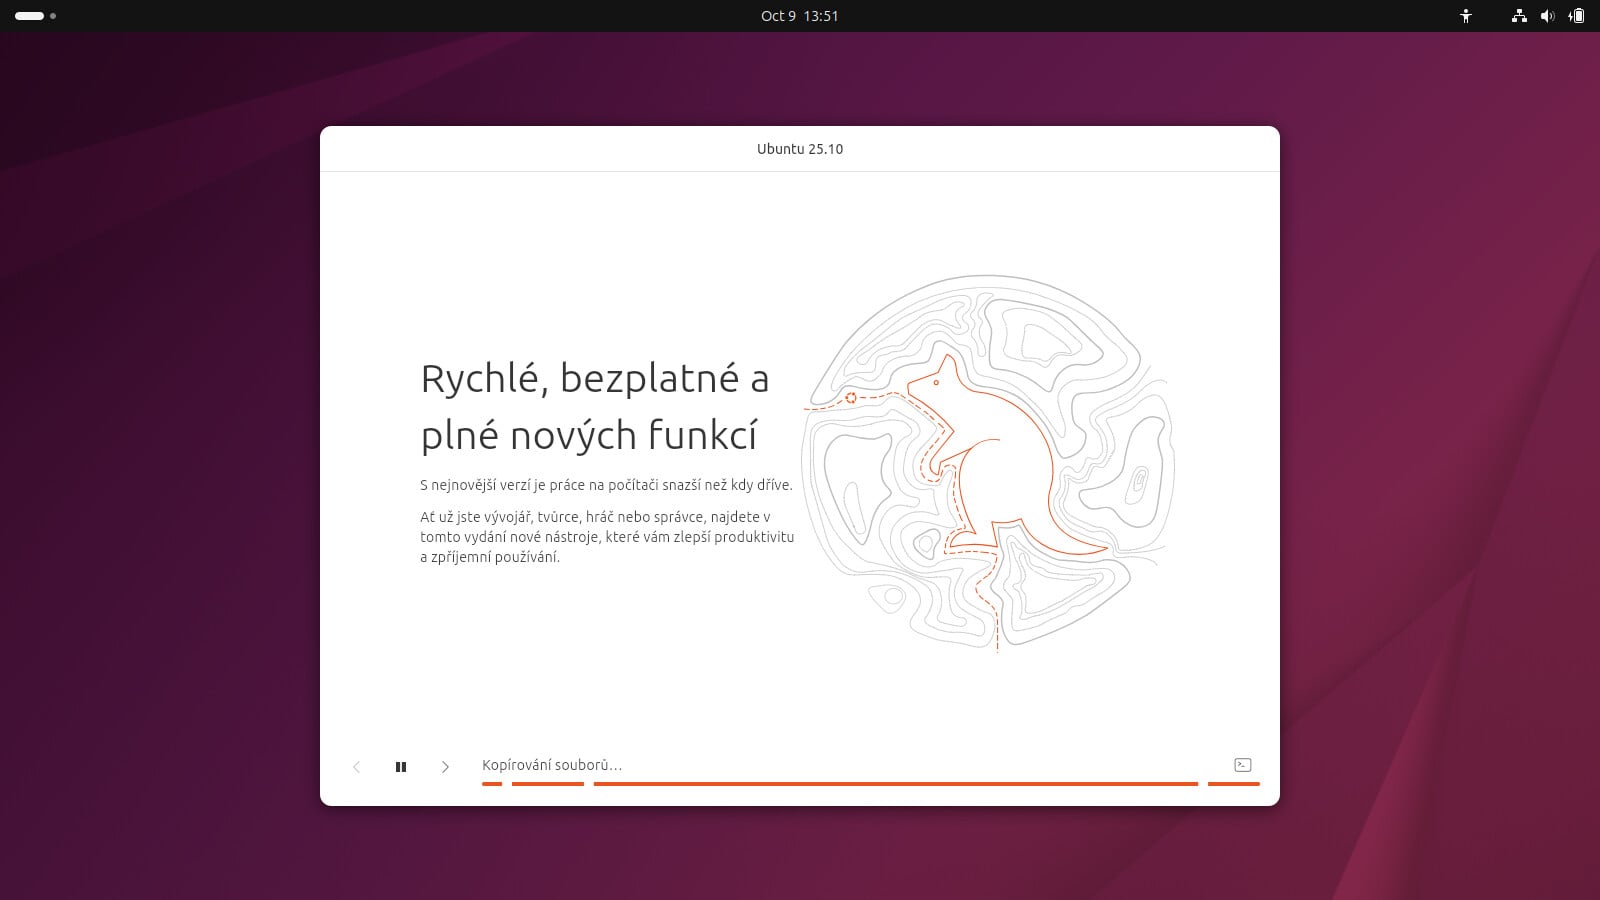Click the 'Kopírování souborů…' status text
The image size is (1600, 900).
point(552,765)
